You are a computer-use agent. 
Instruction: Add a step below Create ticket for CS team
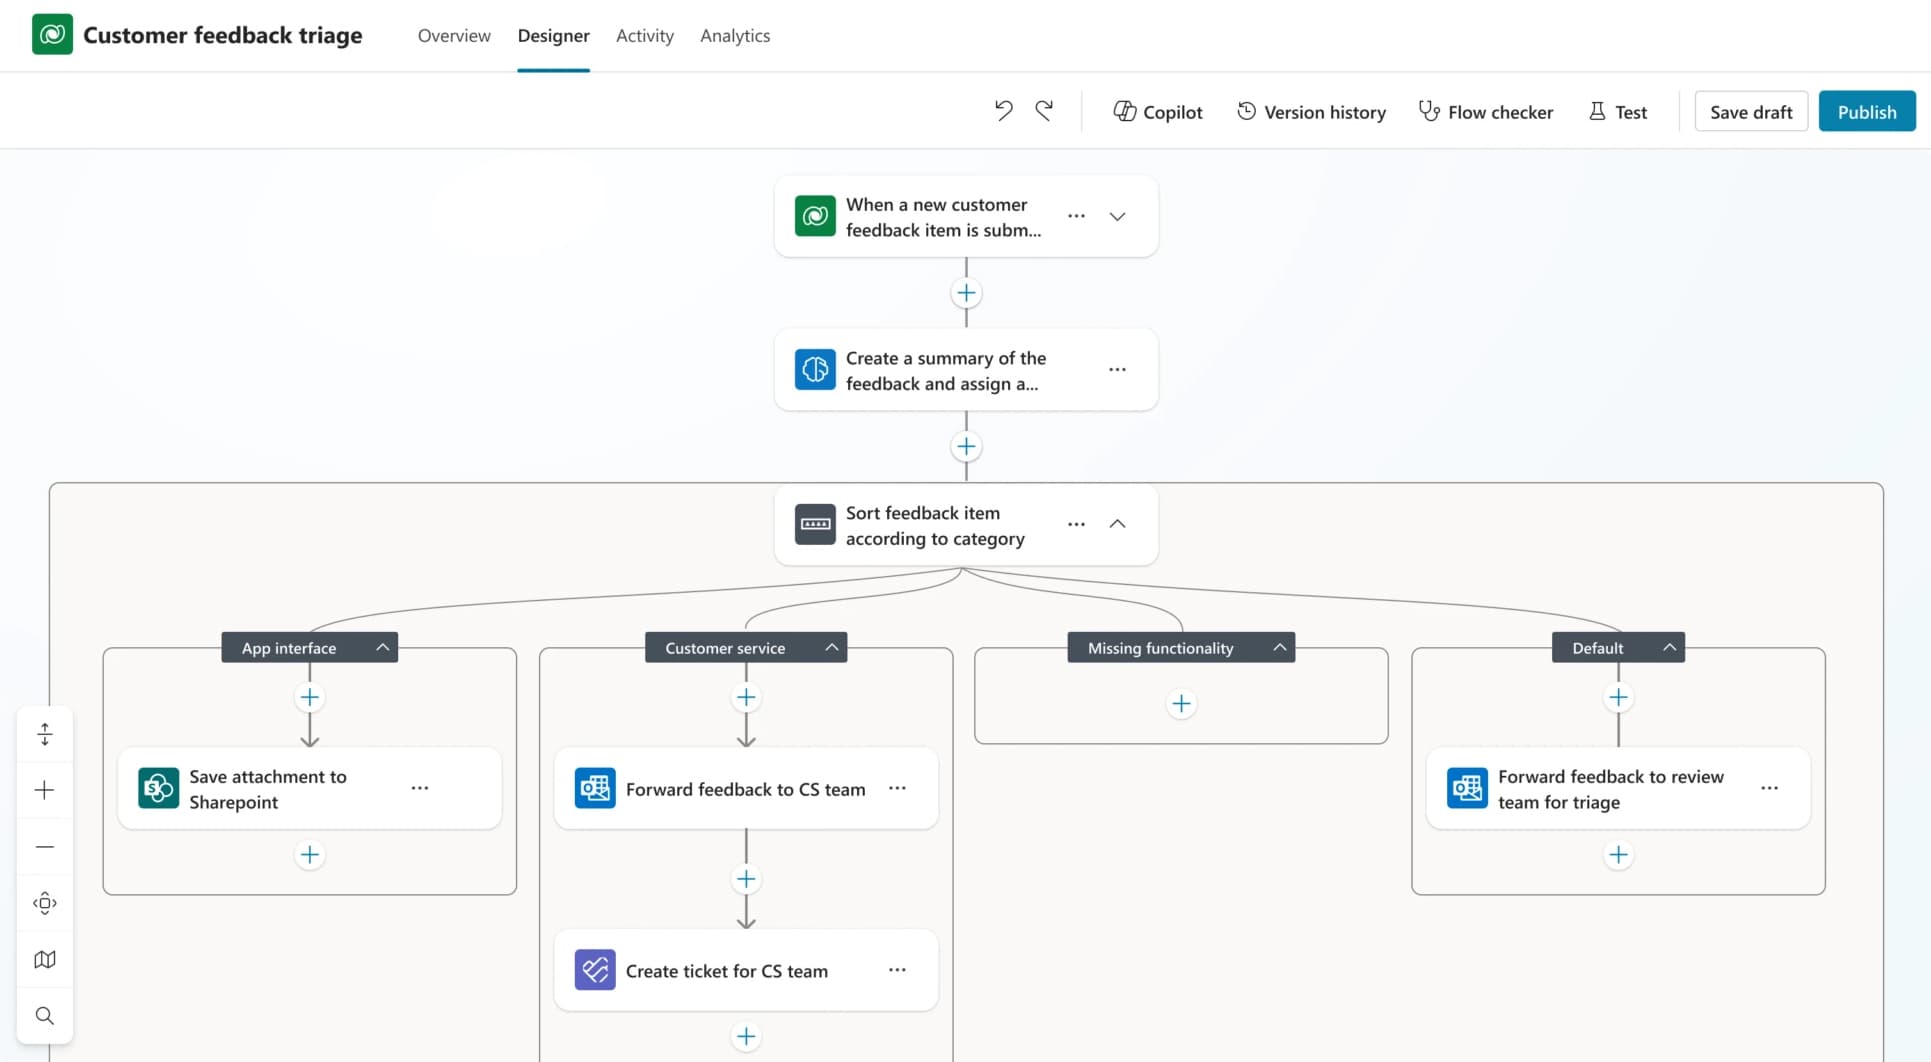click(x=746, y=1037)
